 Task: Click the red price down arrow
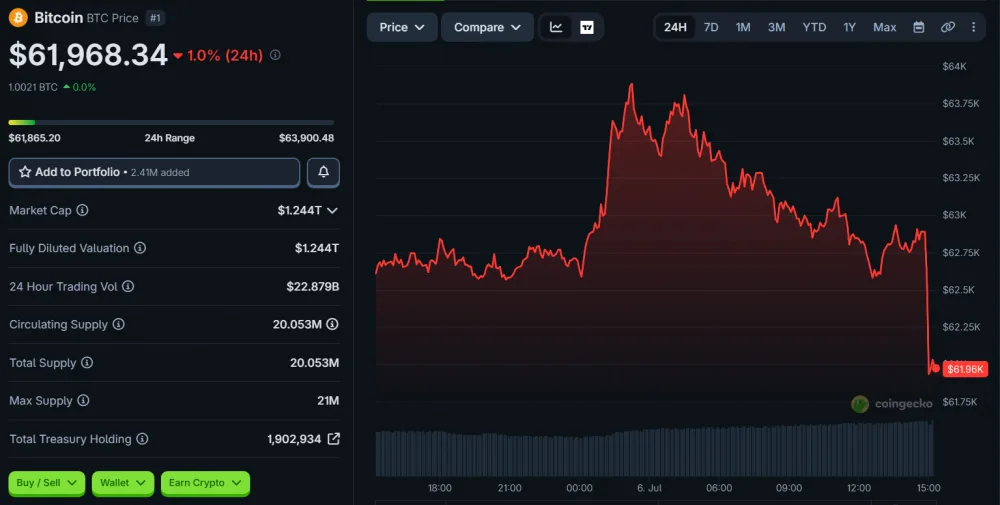tap(178, 56)
